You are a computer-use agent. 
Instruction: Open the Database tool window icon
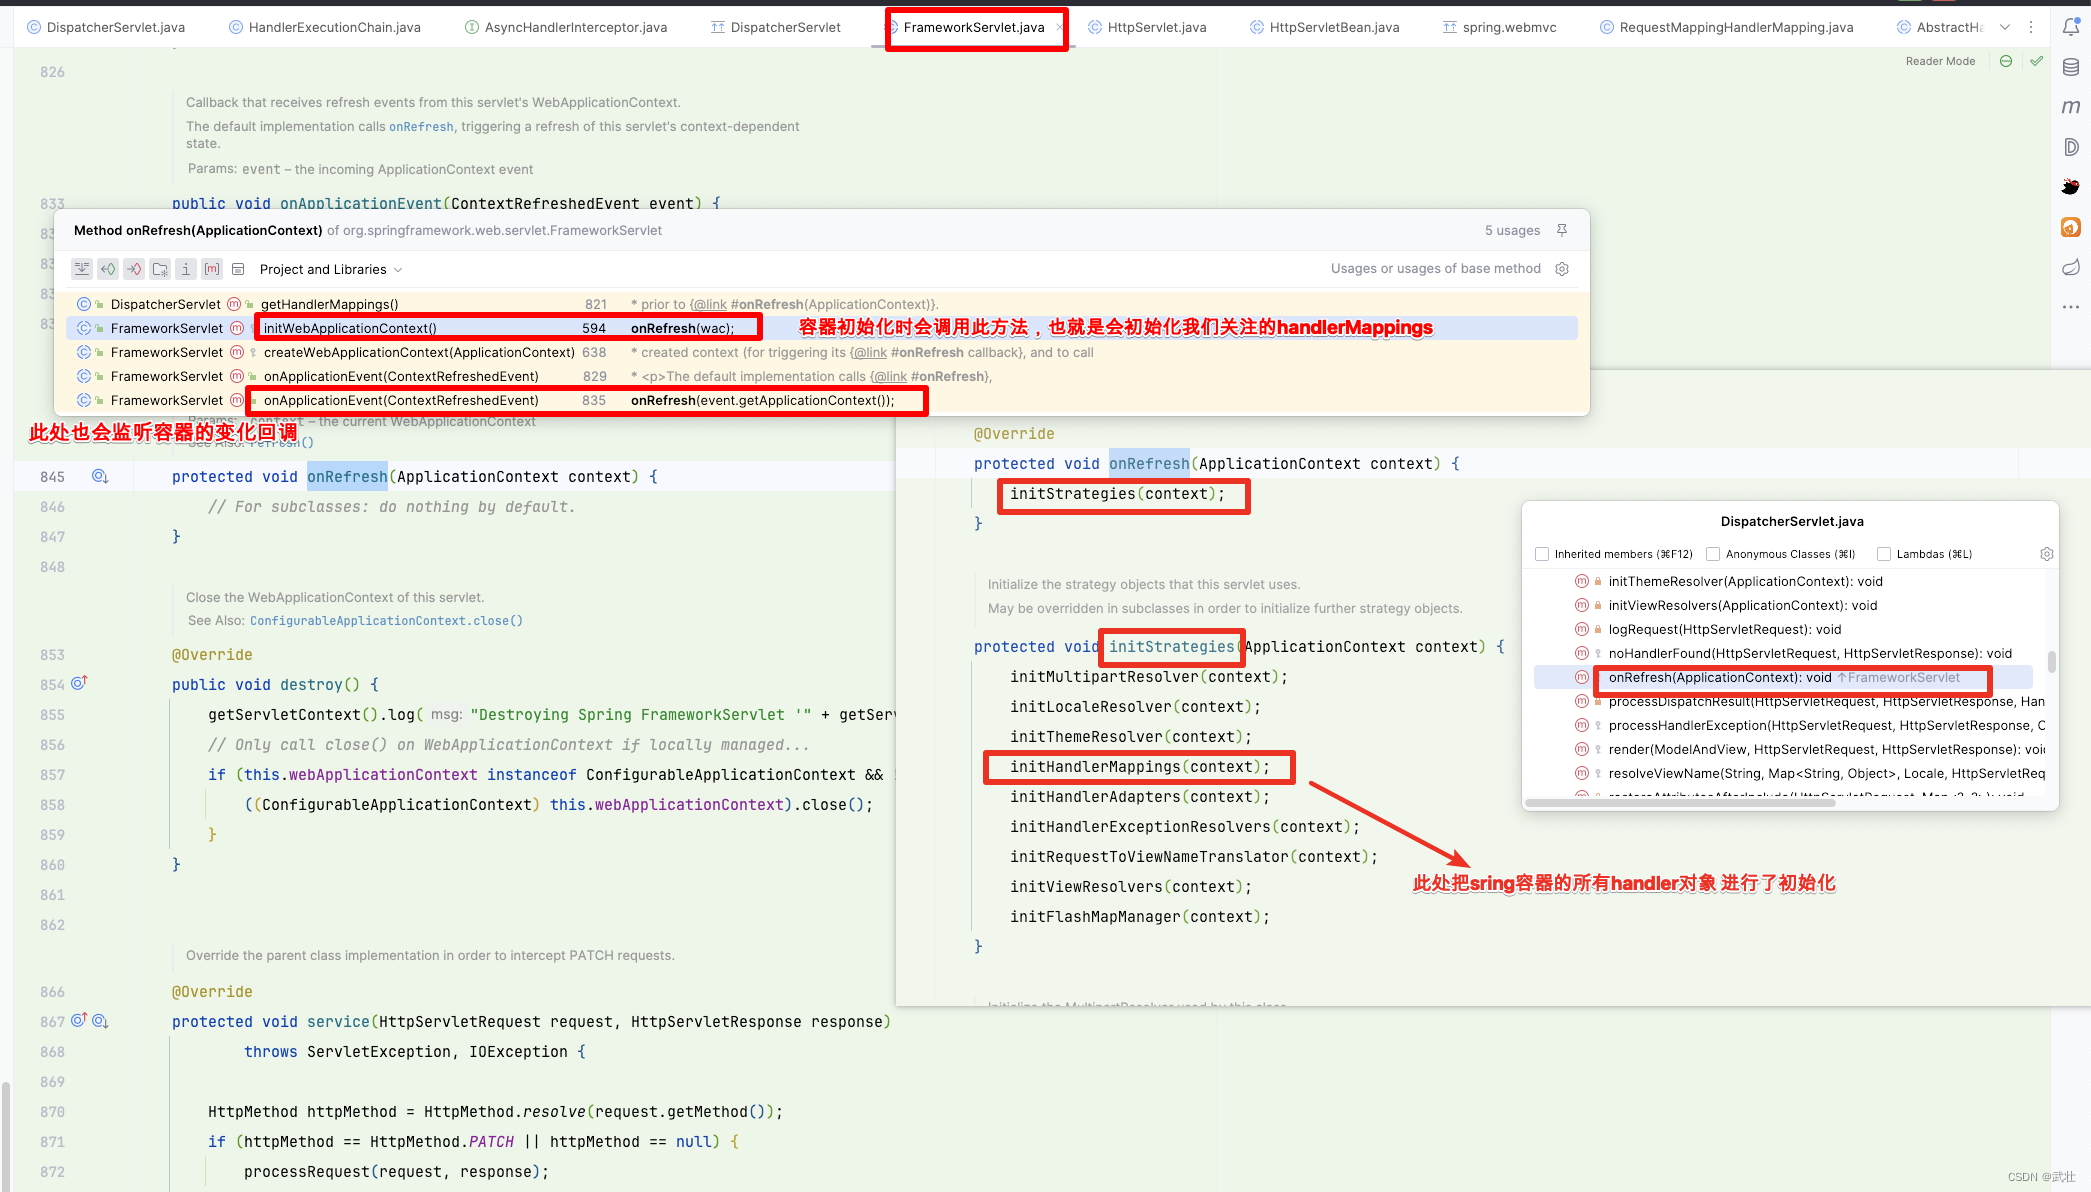click(2070, 67)
